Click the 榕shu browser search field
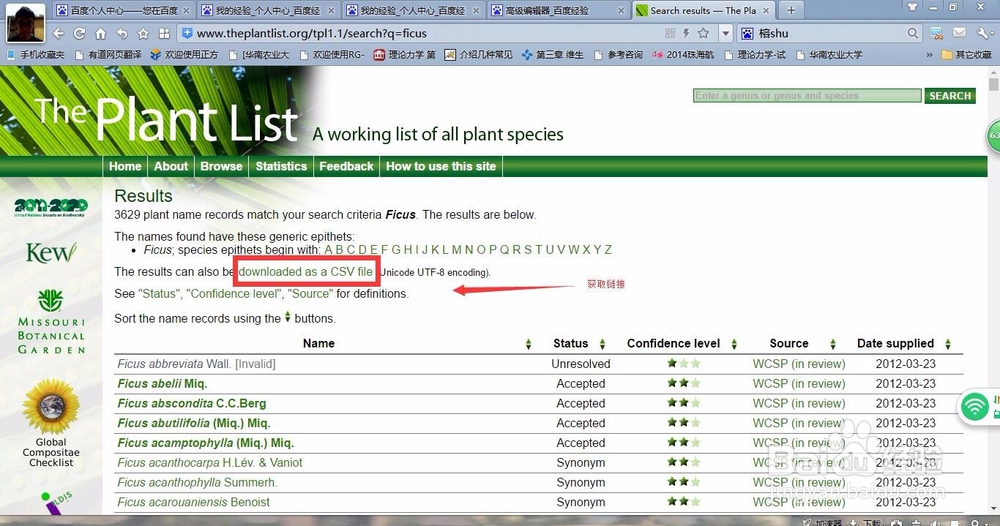Screen dimensions: 1000x526 [x=829, y=33]
